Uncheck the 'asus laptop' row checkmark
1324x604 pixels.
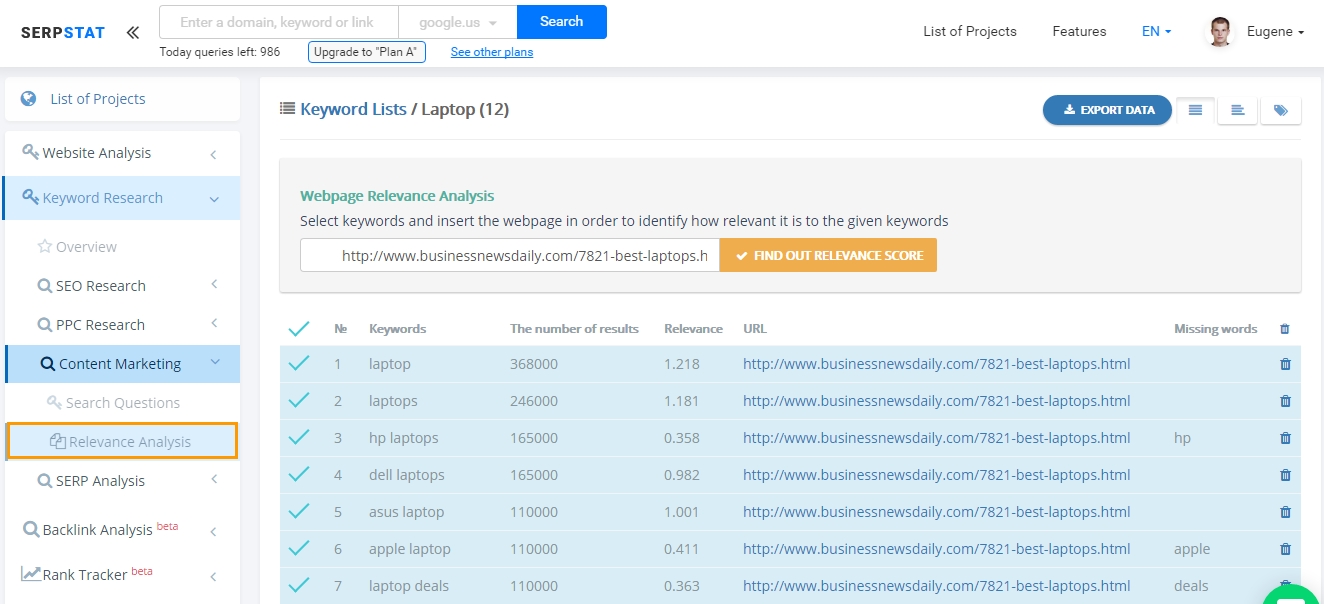pos(299,512)
